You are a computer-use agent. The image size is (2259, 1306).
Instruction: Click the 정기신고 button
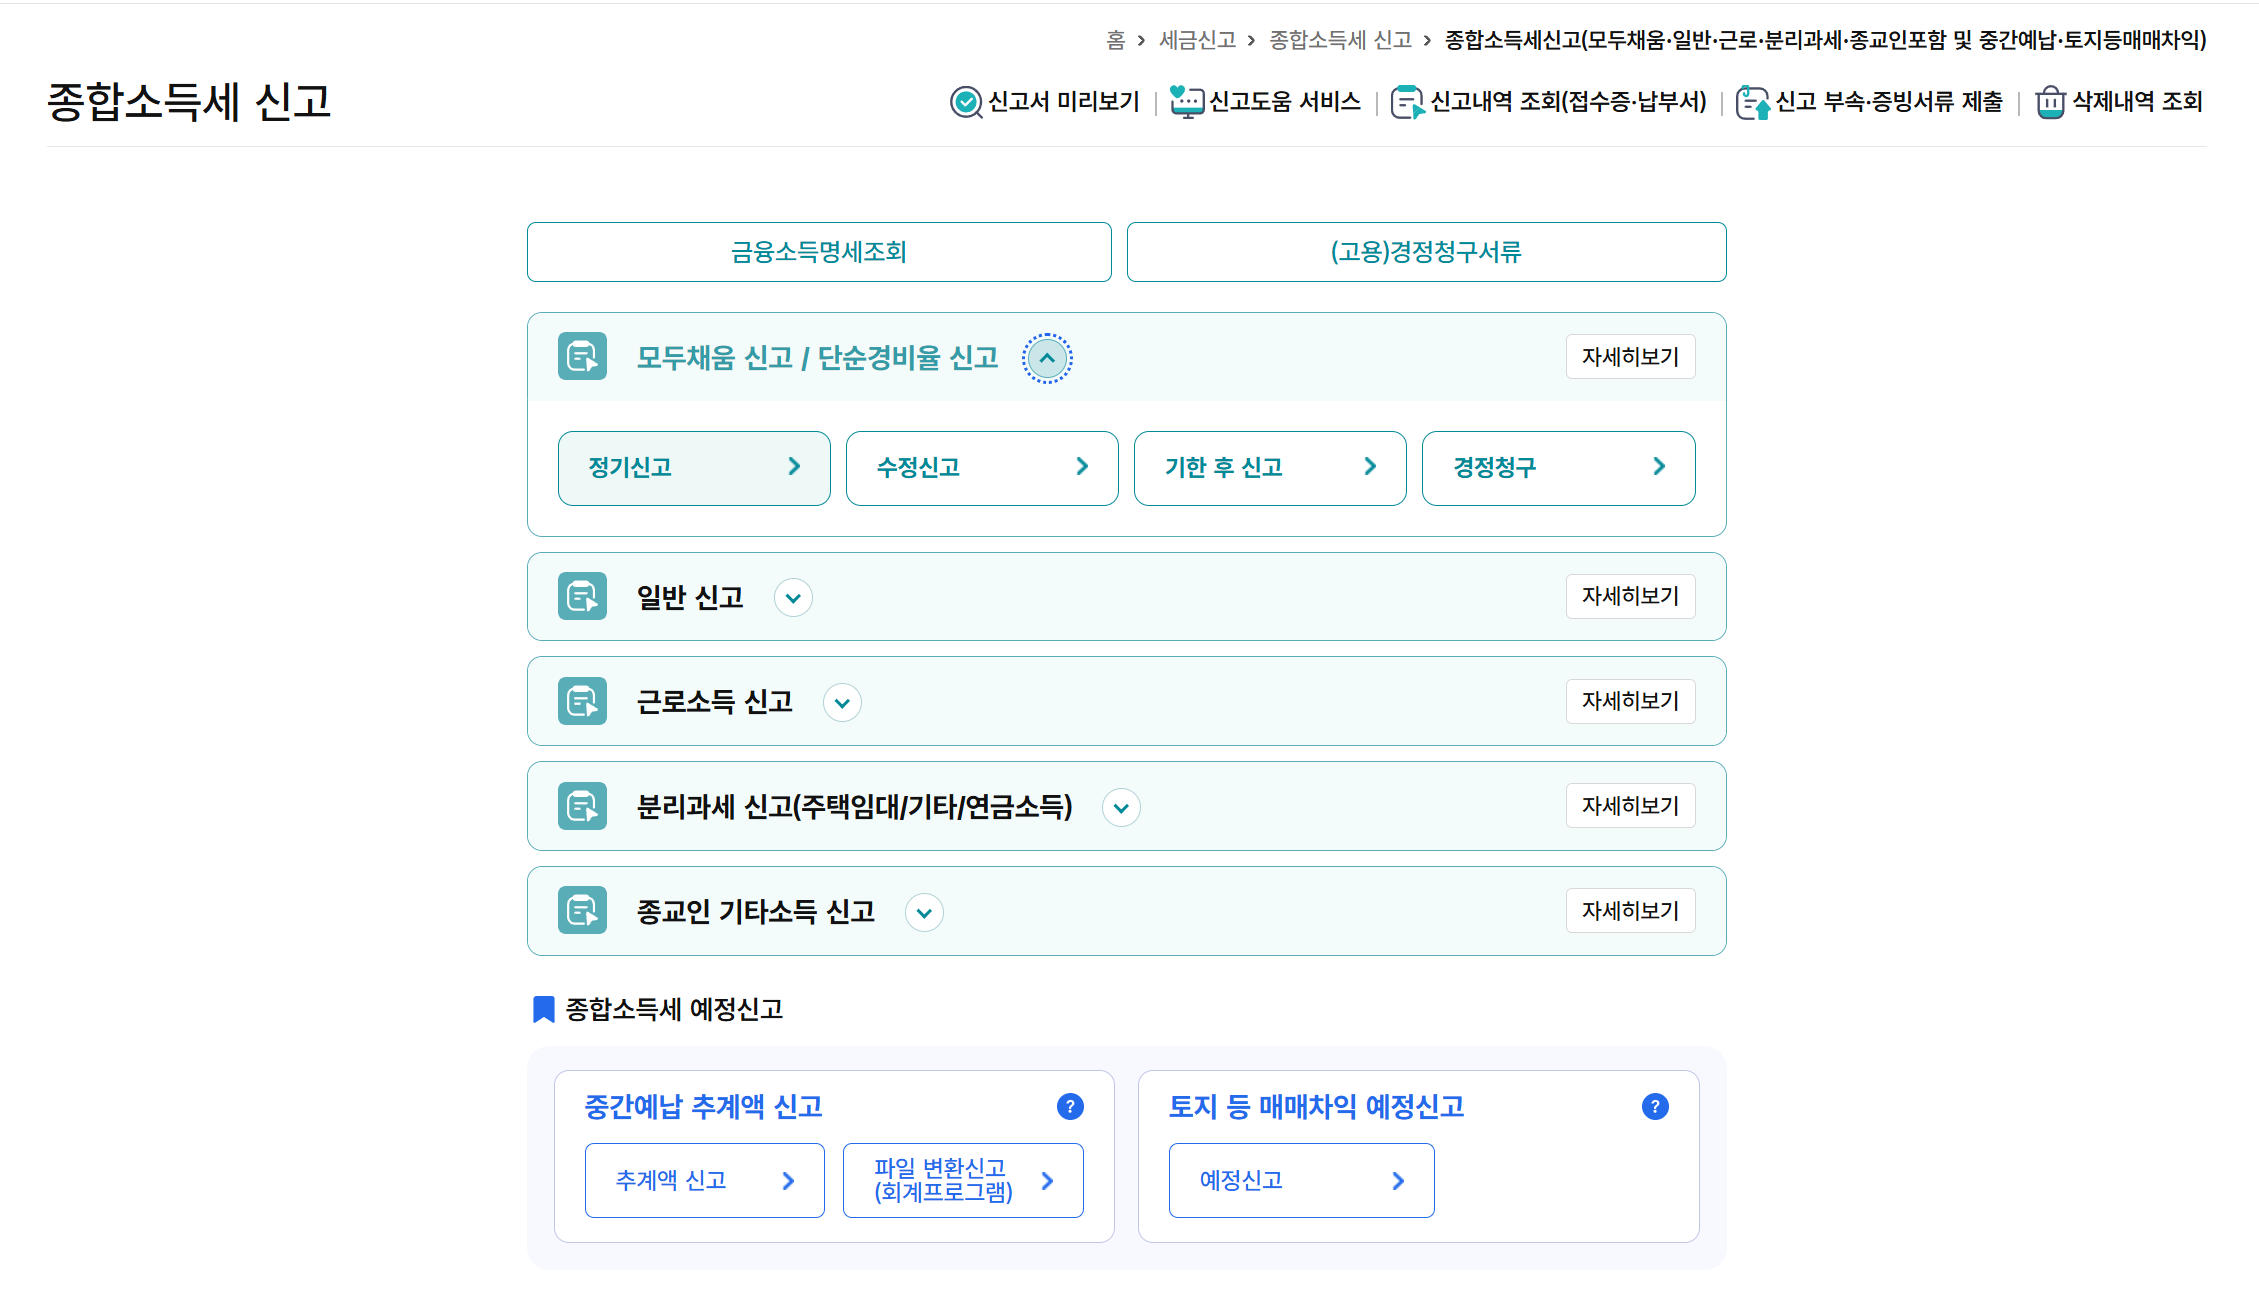pos(694,468)
